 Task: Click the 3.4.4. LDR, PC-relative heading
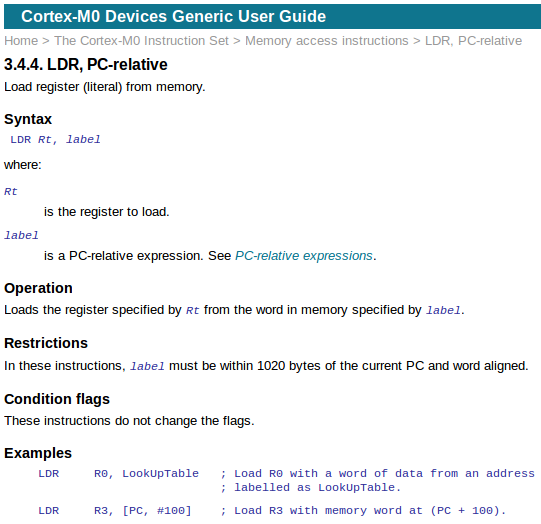[x=86, y=65]
